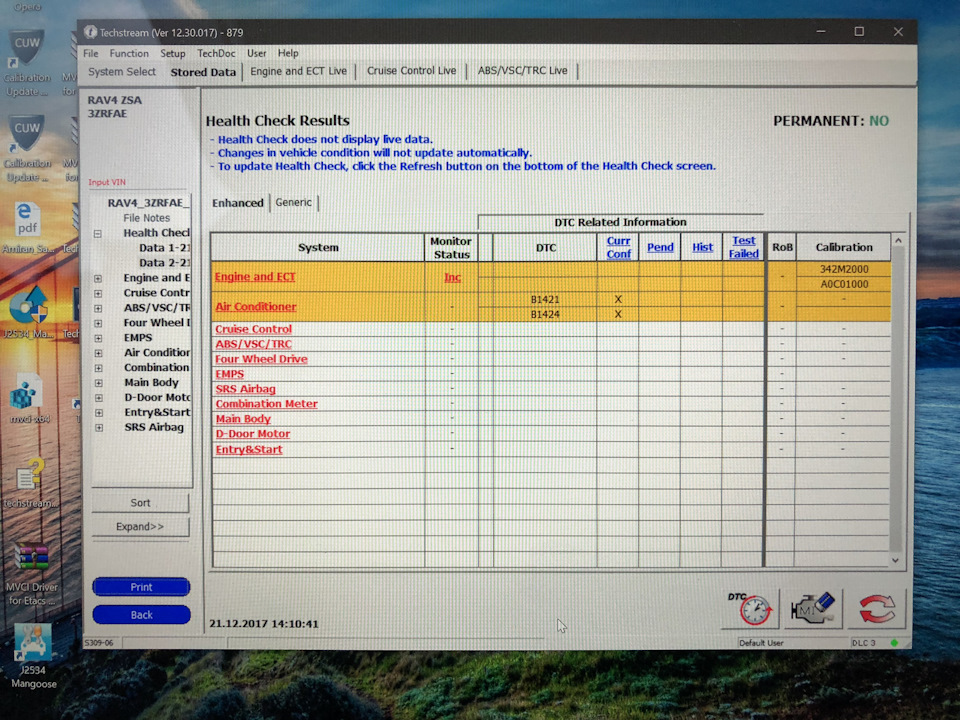Screen dimensions: 960x720
Task: Open J2534_Ma... shield desktop icon
Action: (x=28, y=312)
